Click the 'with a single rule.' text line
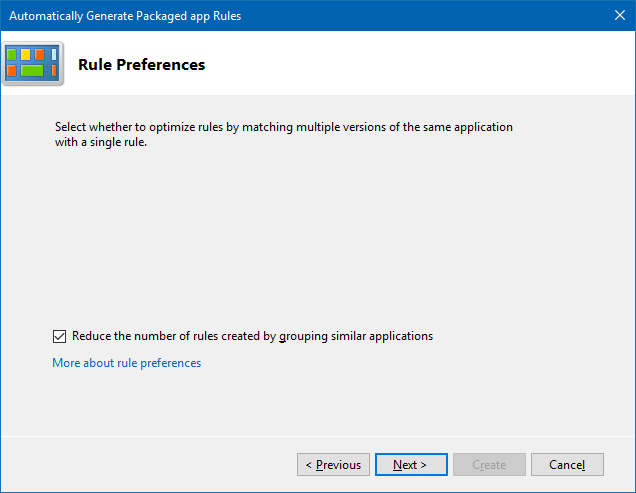Viewport: 636px width, 493px height. [x=107, y=143]
